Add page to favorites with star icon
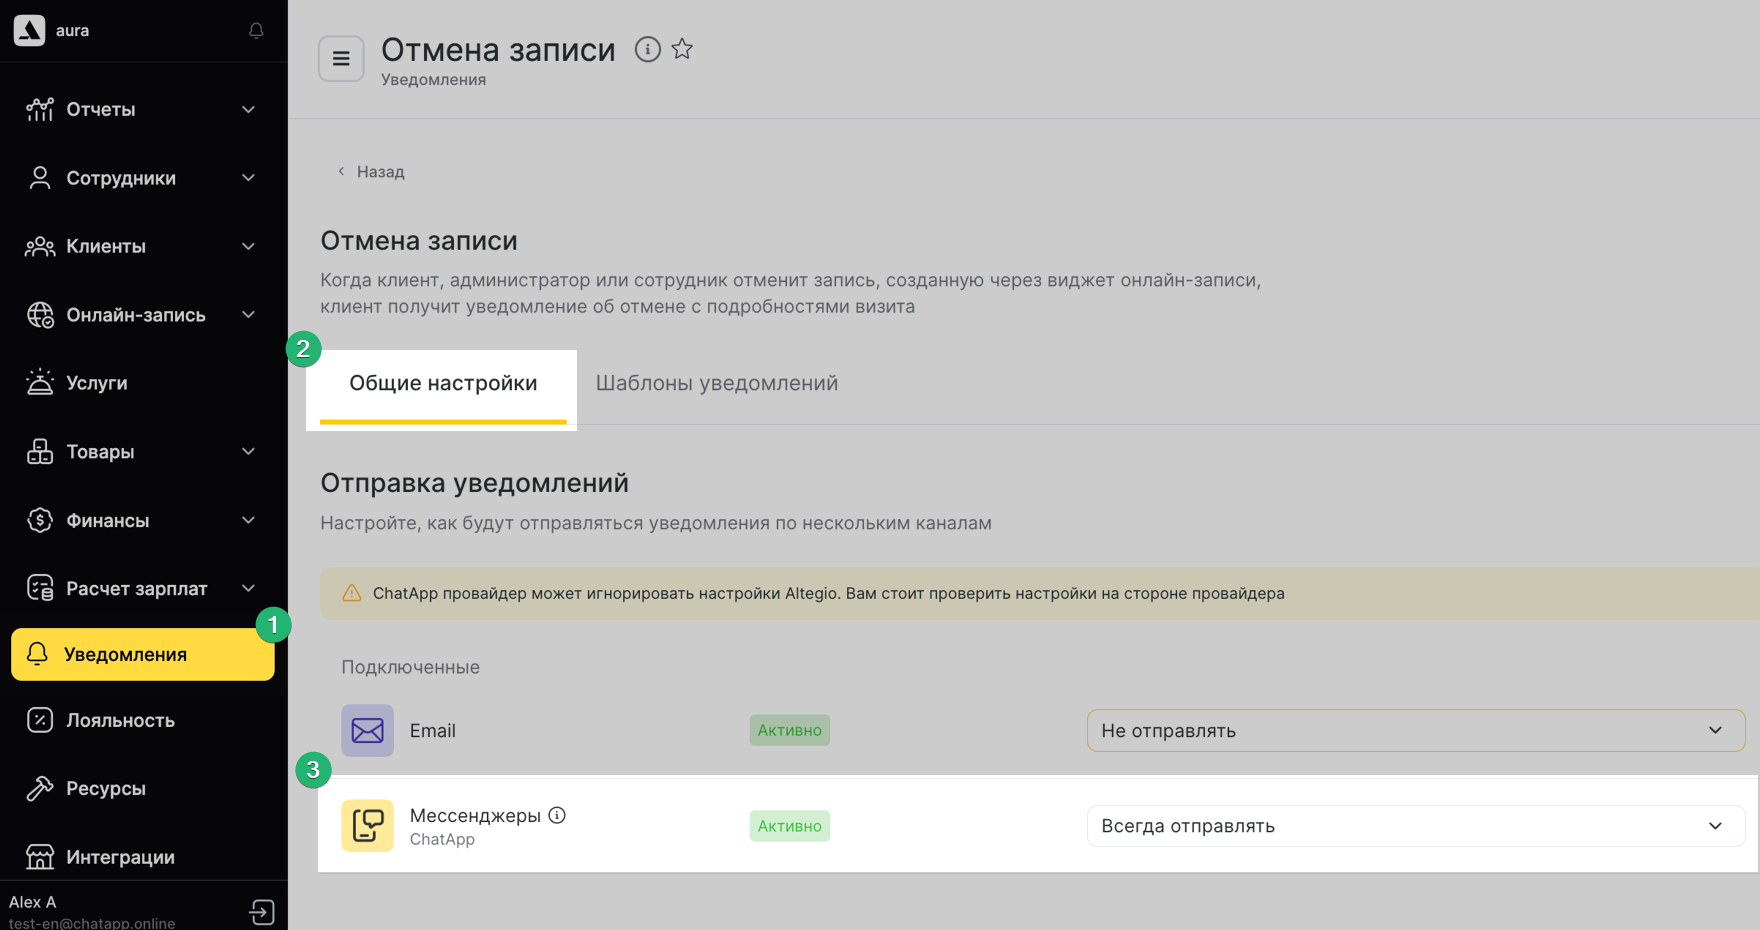Screen dimensions: 1760x930 point(682,49)
